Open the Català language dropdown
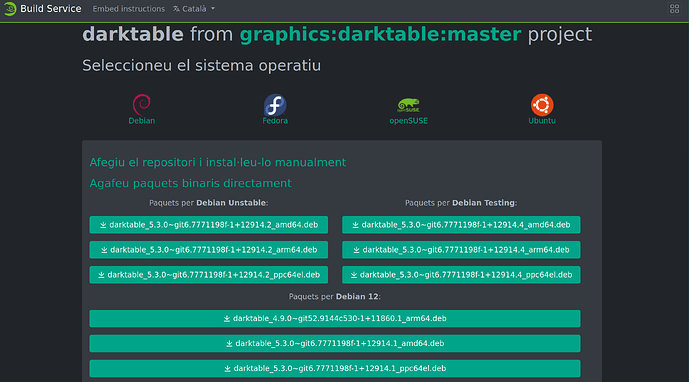The image size is (689, 382). coord(194,9)
